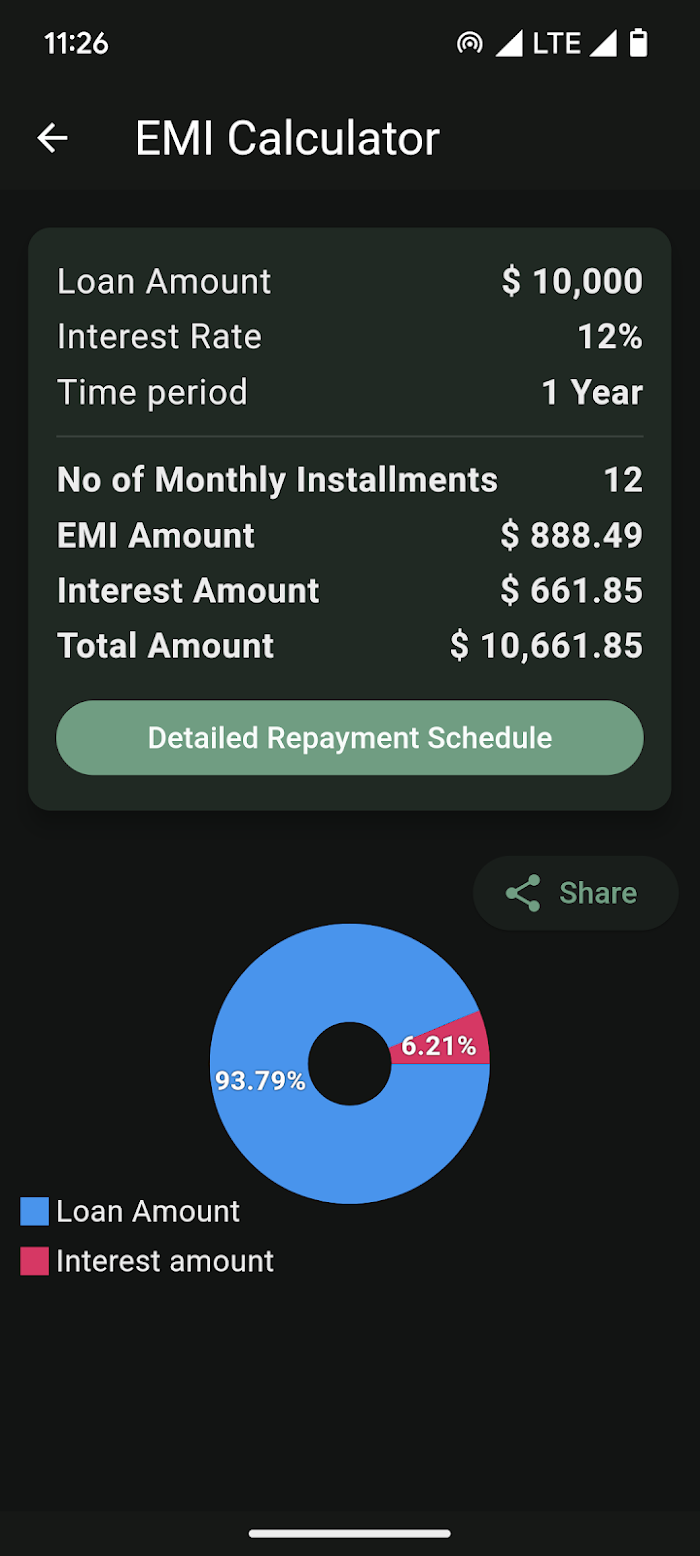Image resolution: width=700 pixels, height=1556 pixels.
Task: Tap the bottom navigation gesture handle
Action: click(x=350, y=1533)
